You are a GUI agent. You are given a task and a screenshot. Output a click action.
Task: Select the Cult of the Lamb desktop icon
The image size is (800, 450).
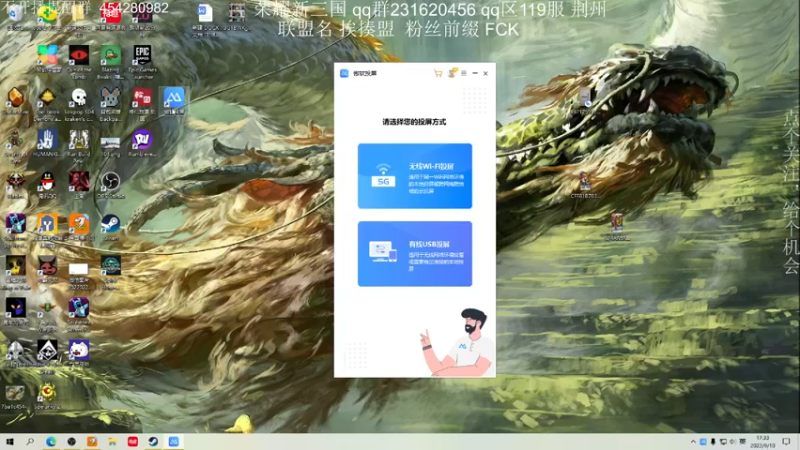tap(79, 61)
